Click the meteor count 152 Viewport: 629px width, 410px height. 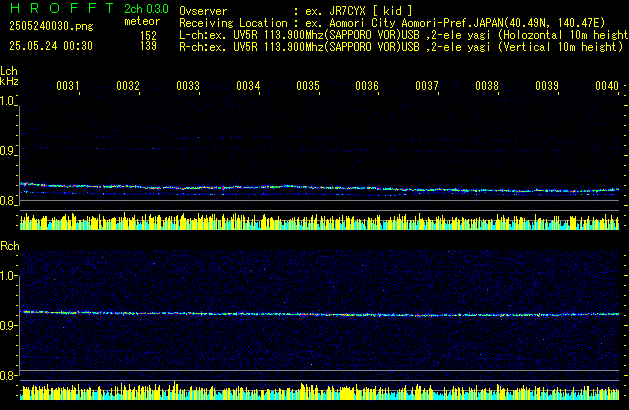148,35
